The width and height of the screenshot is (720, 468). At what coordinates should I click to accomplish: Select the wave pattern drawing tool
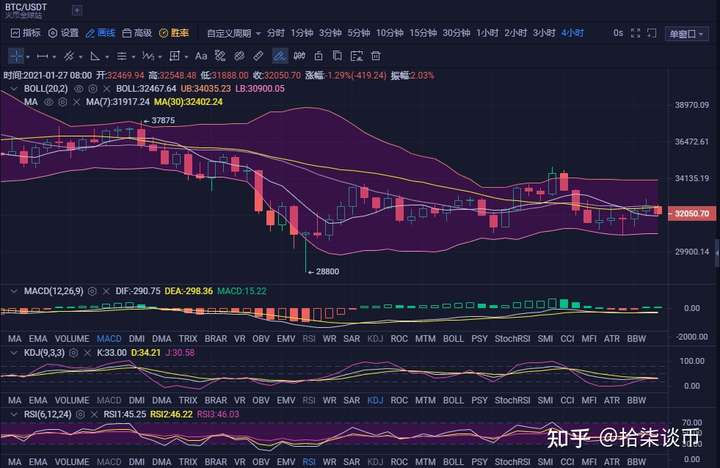[x=148, y=56]
